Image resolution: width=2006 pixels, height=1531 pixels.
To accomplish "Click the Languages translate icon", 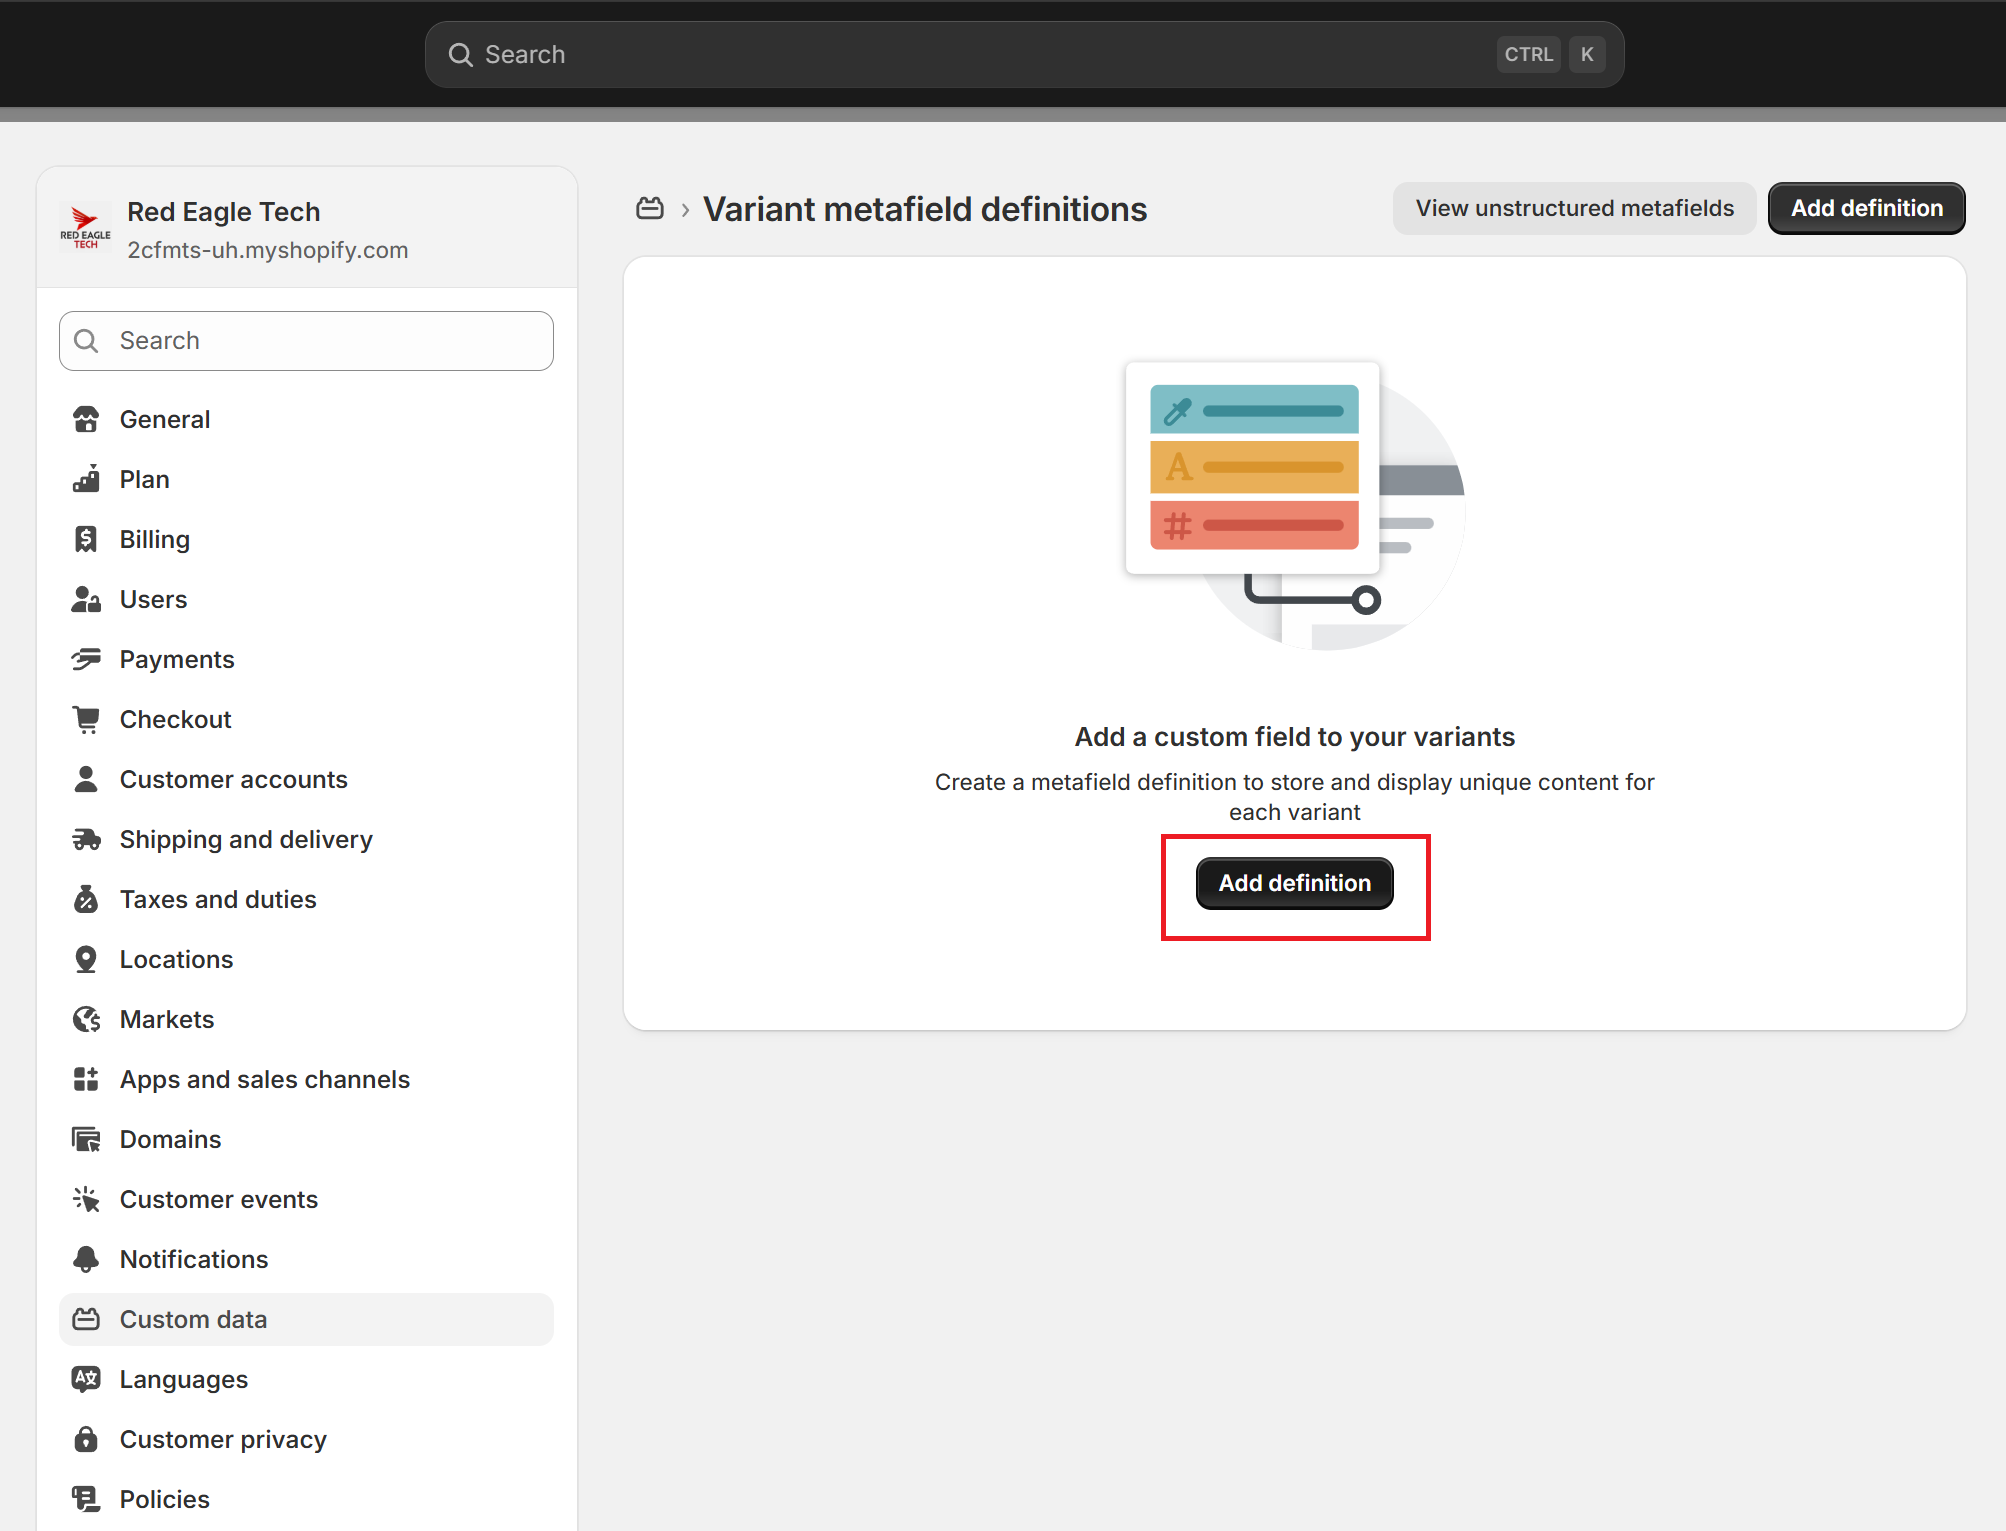I will pos(86,1380).
